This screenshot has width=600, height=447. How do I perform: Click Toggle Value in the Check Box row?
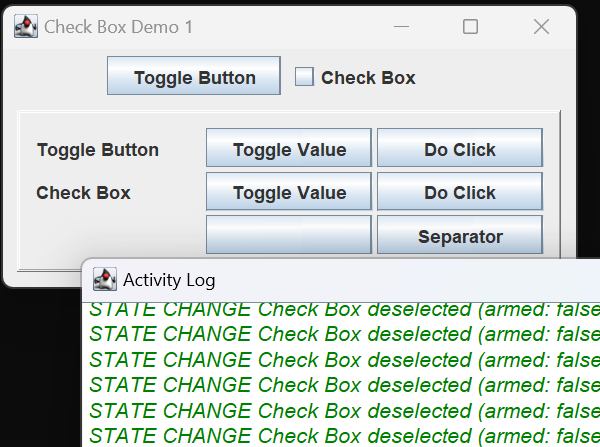coord(289,193)
